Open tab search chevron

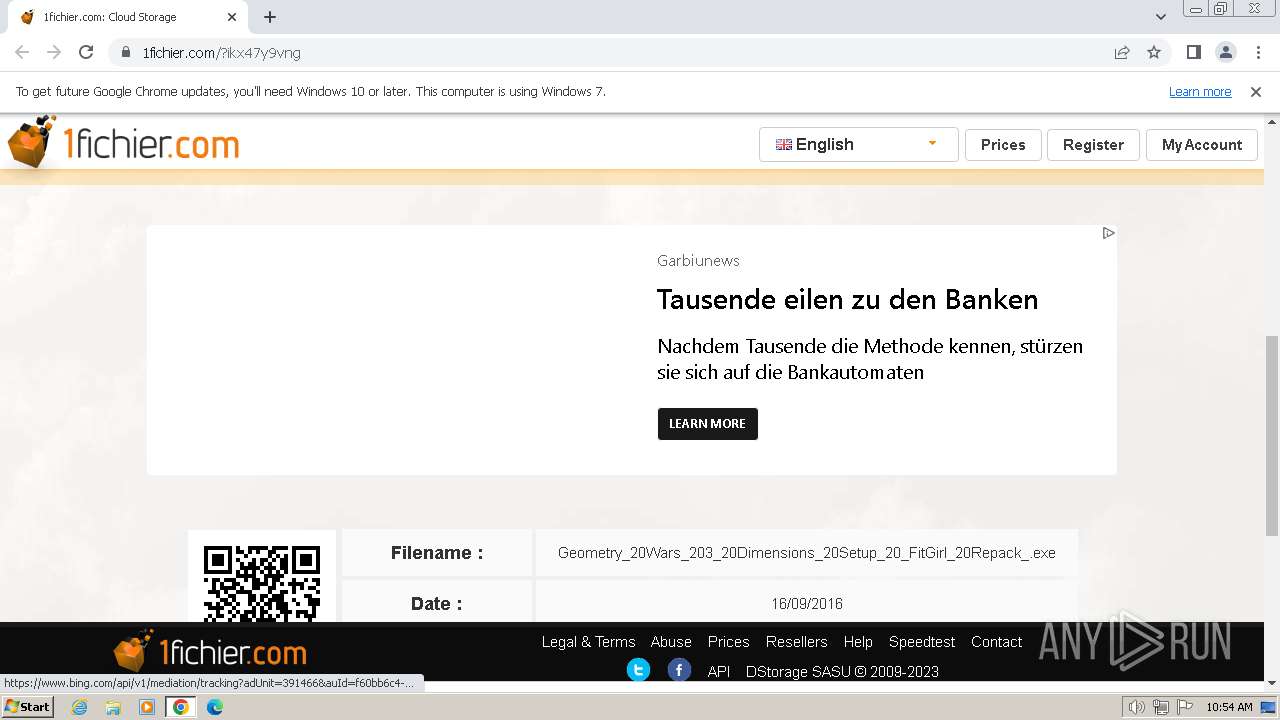coord(1161,17)
